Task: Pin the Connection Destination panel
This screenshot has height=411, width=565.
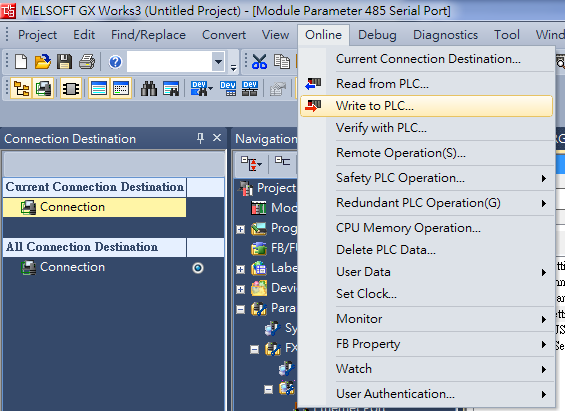Action: point(200,138)
